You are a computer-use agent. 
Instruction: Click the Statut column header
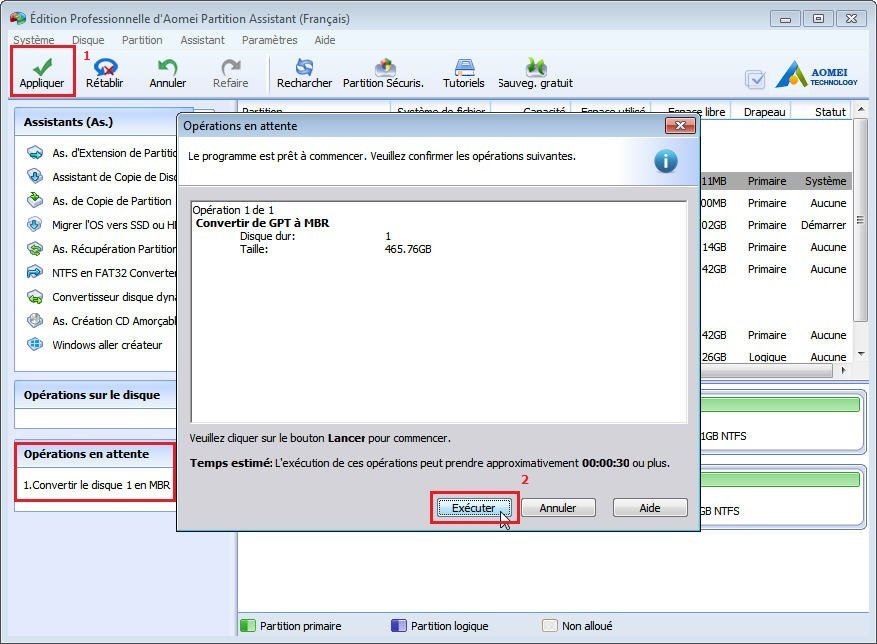point(830,112)
